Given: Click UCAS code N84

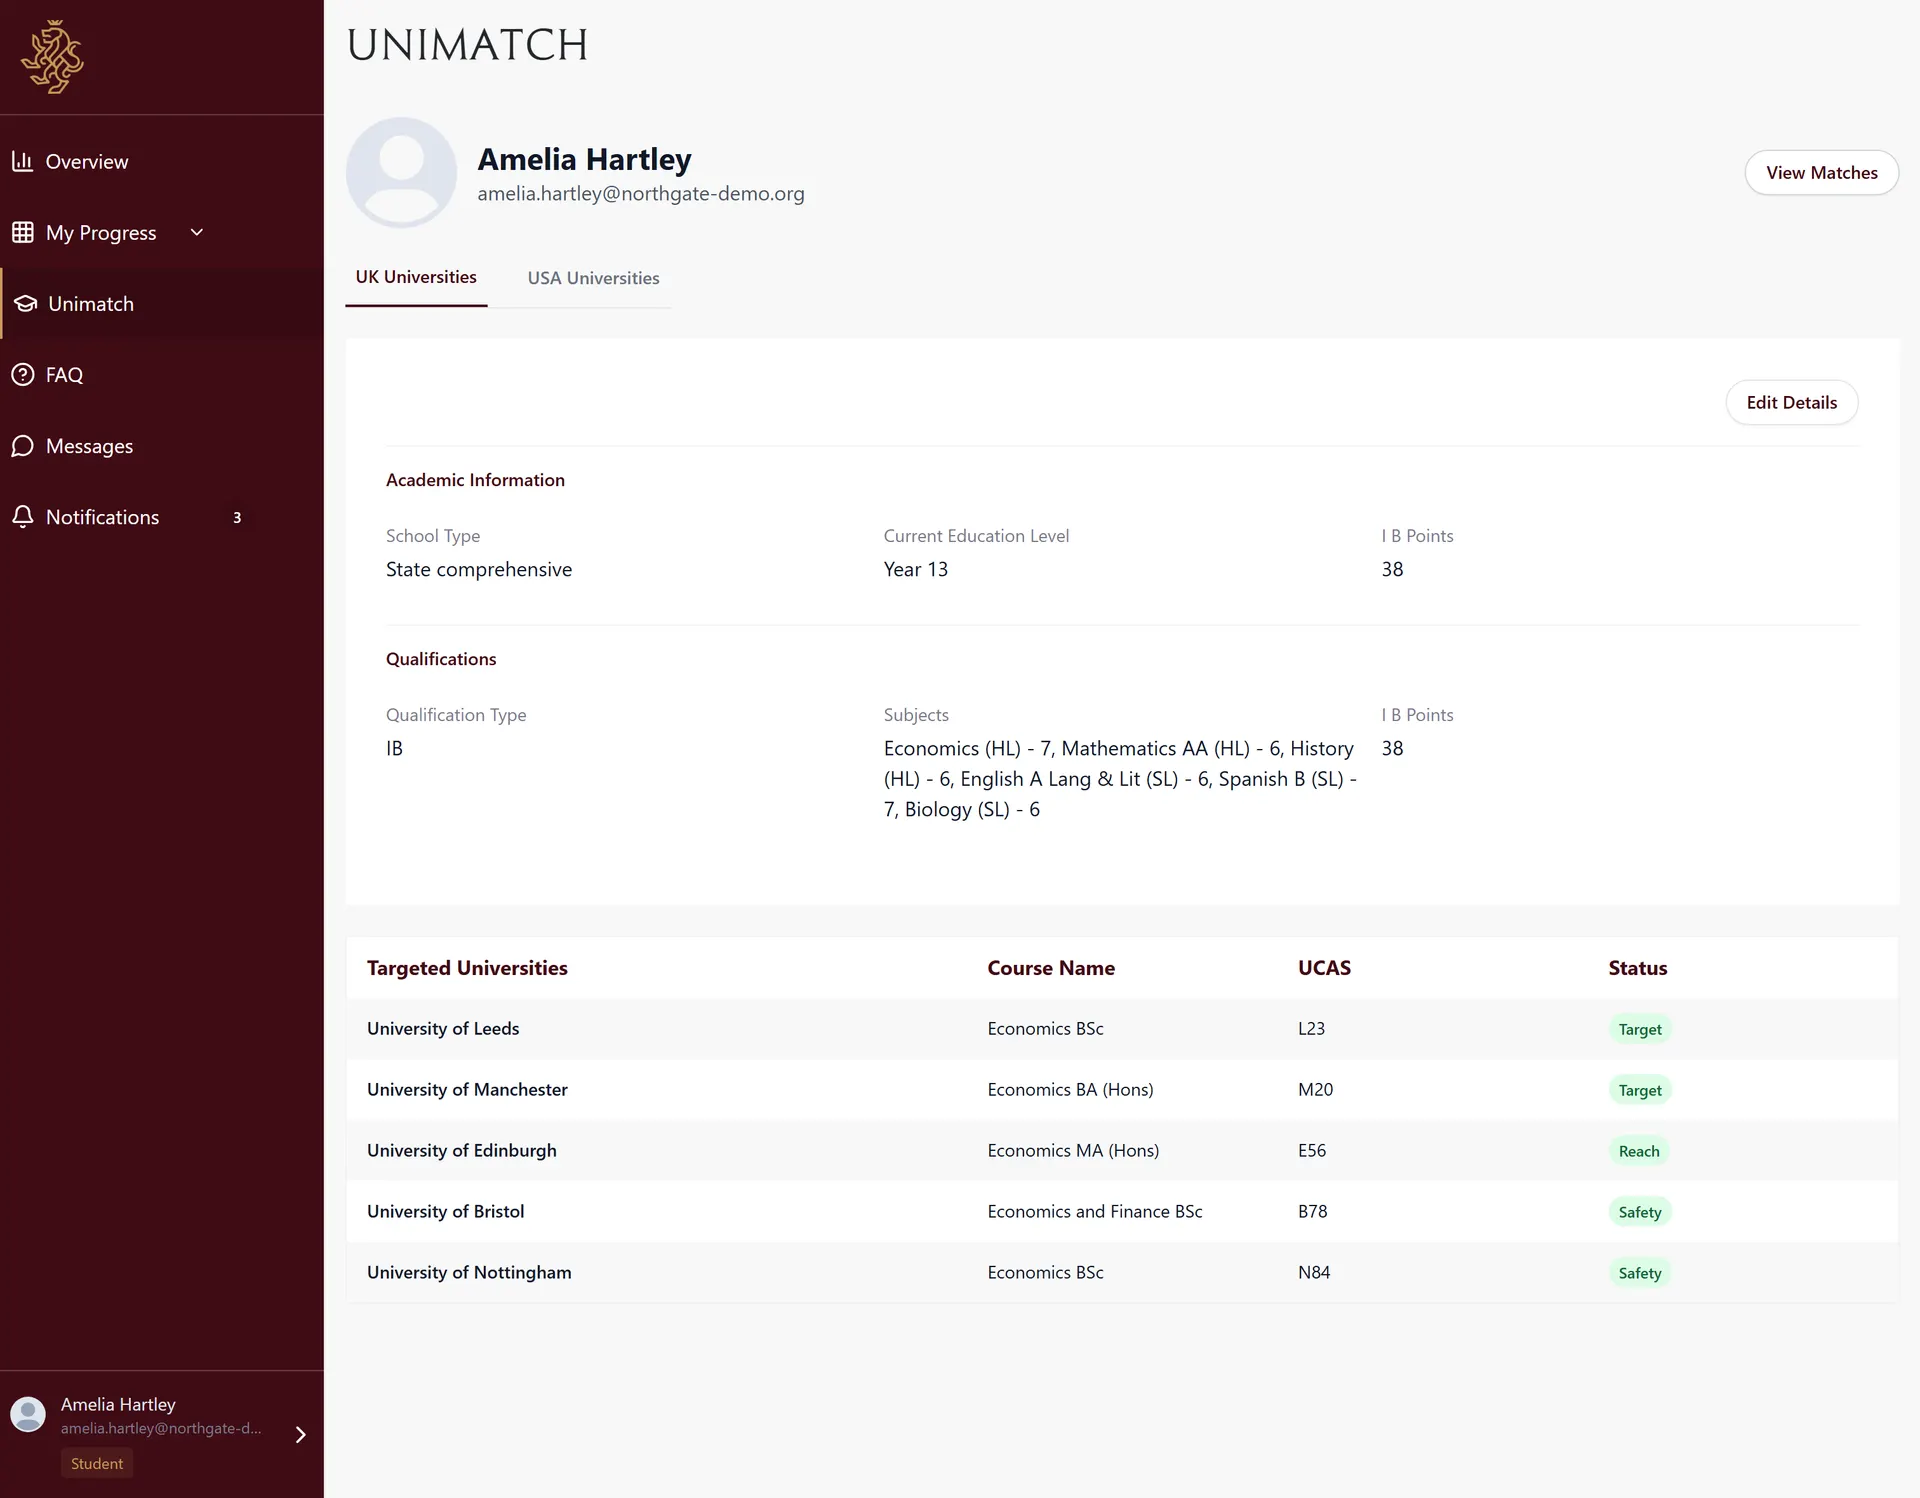Looking at the screenshot, I should (x=1314, y=1272).
